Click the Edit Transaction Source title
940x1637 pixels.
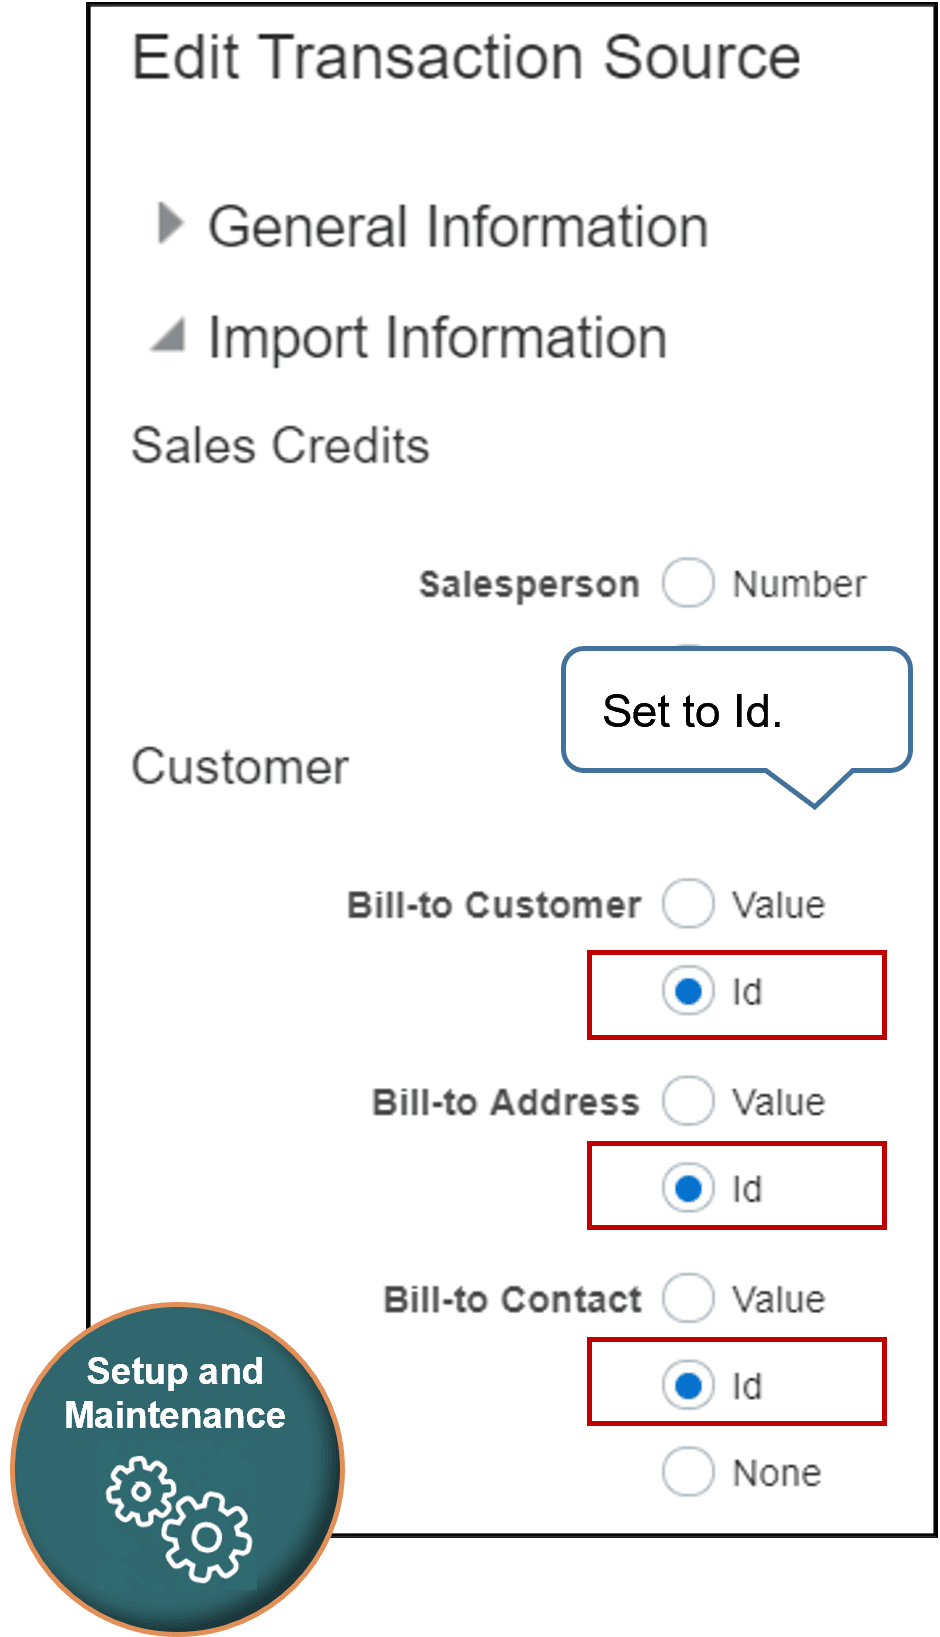[467, 57]
